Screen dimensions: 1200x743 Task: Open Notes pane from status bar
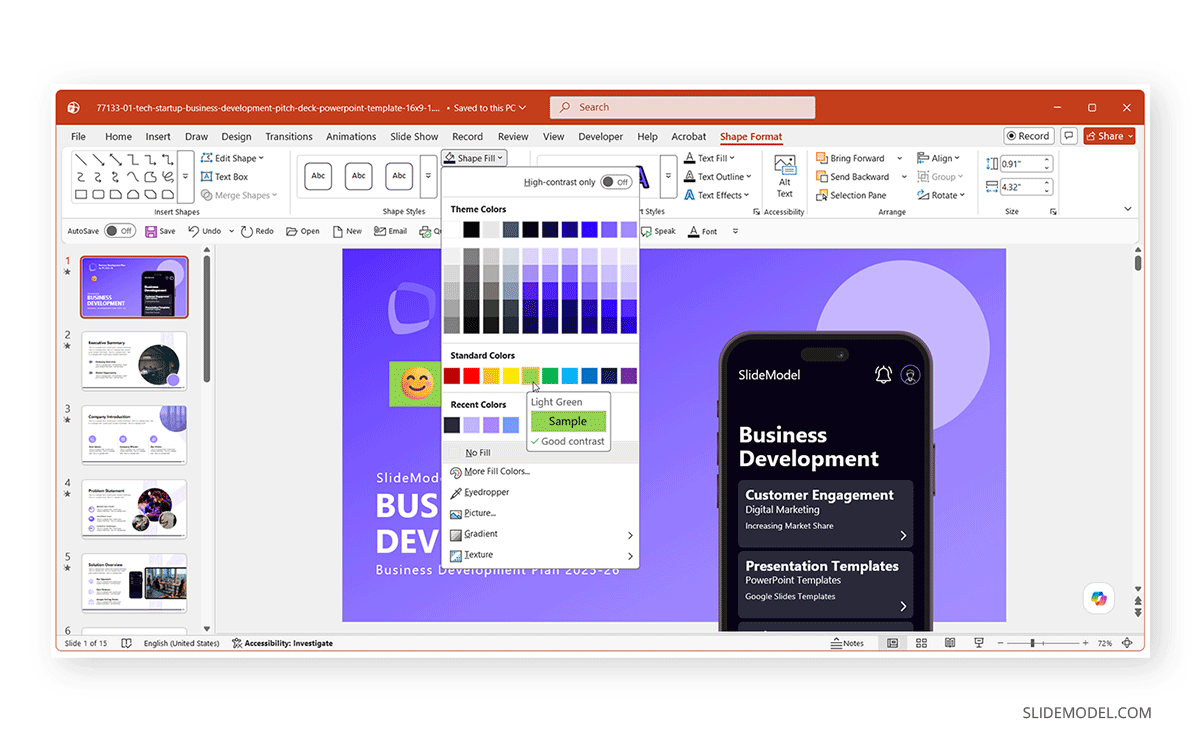(848, 643)
